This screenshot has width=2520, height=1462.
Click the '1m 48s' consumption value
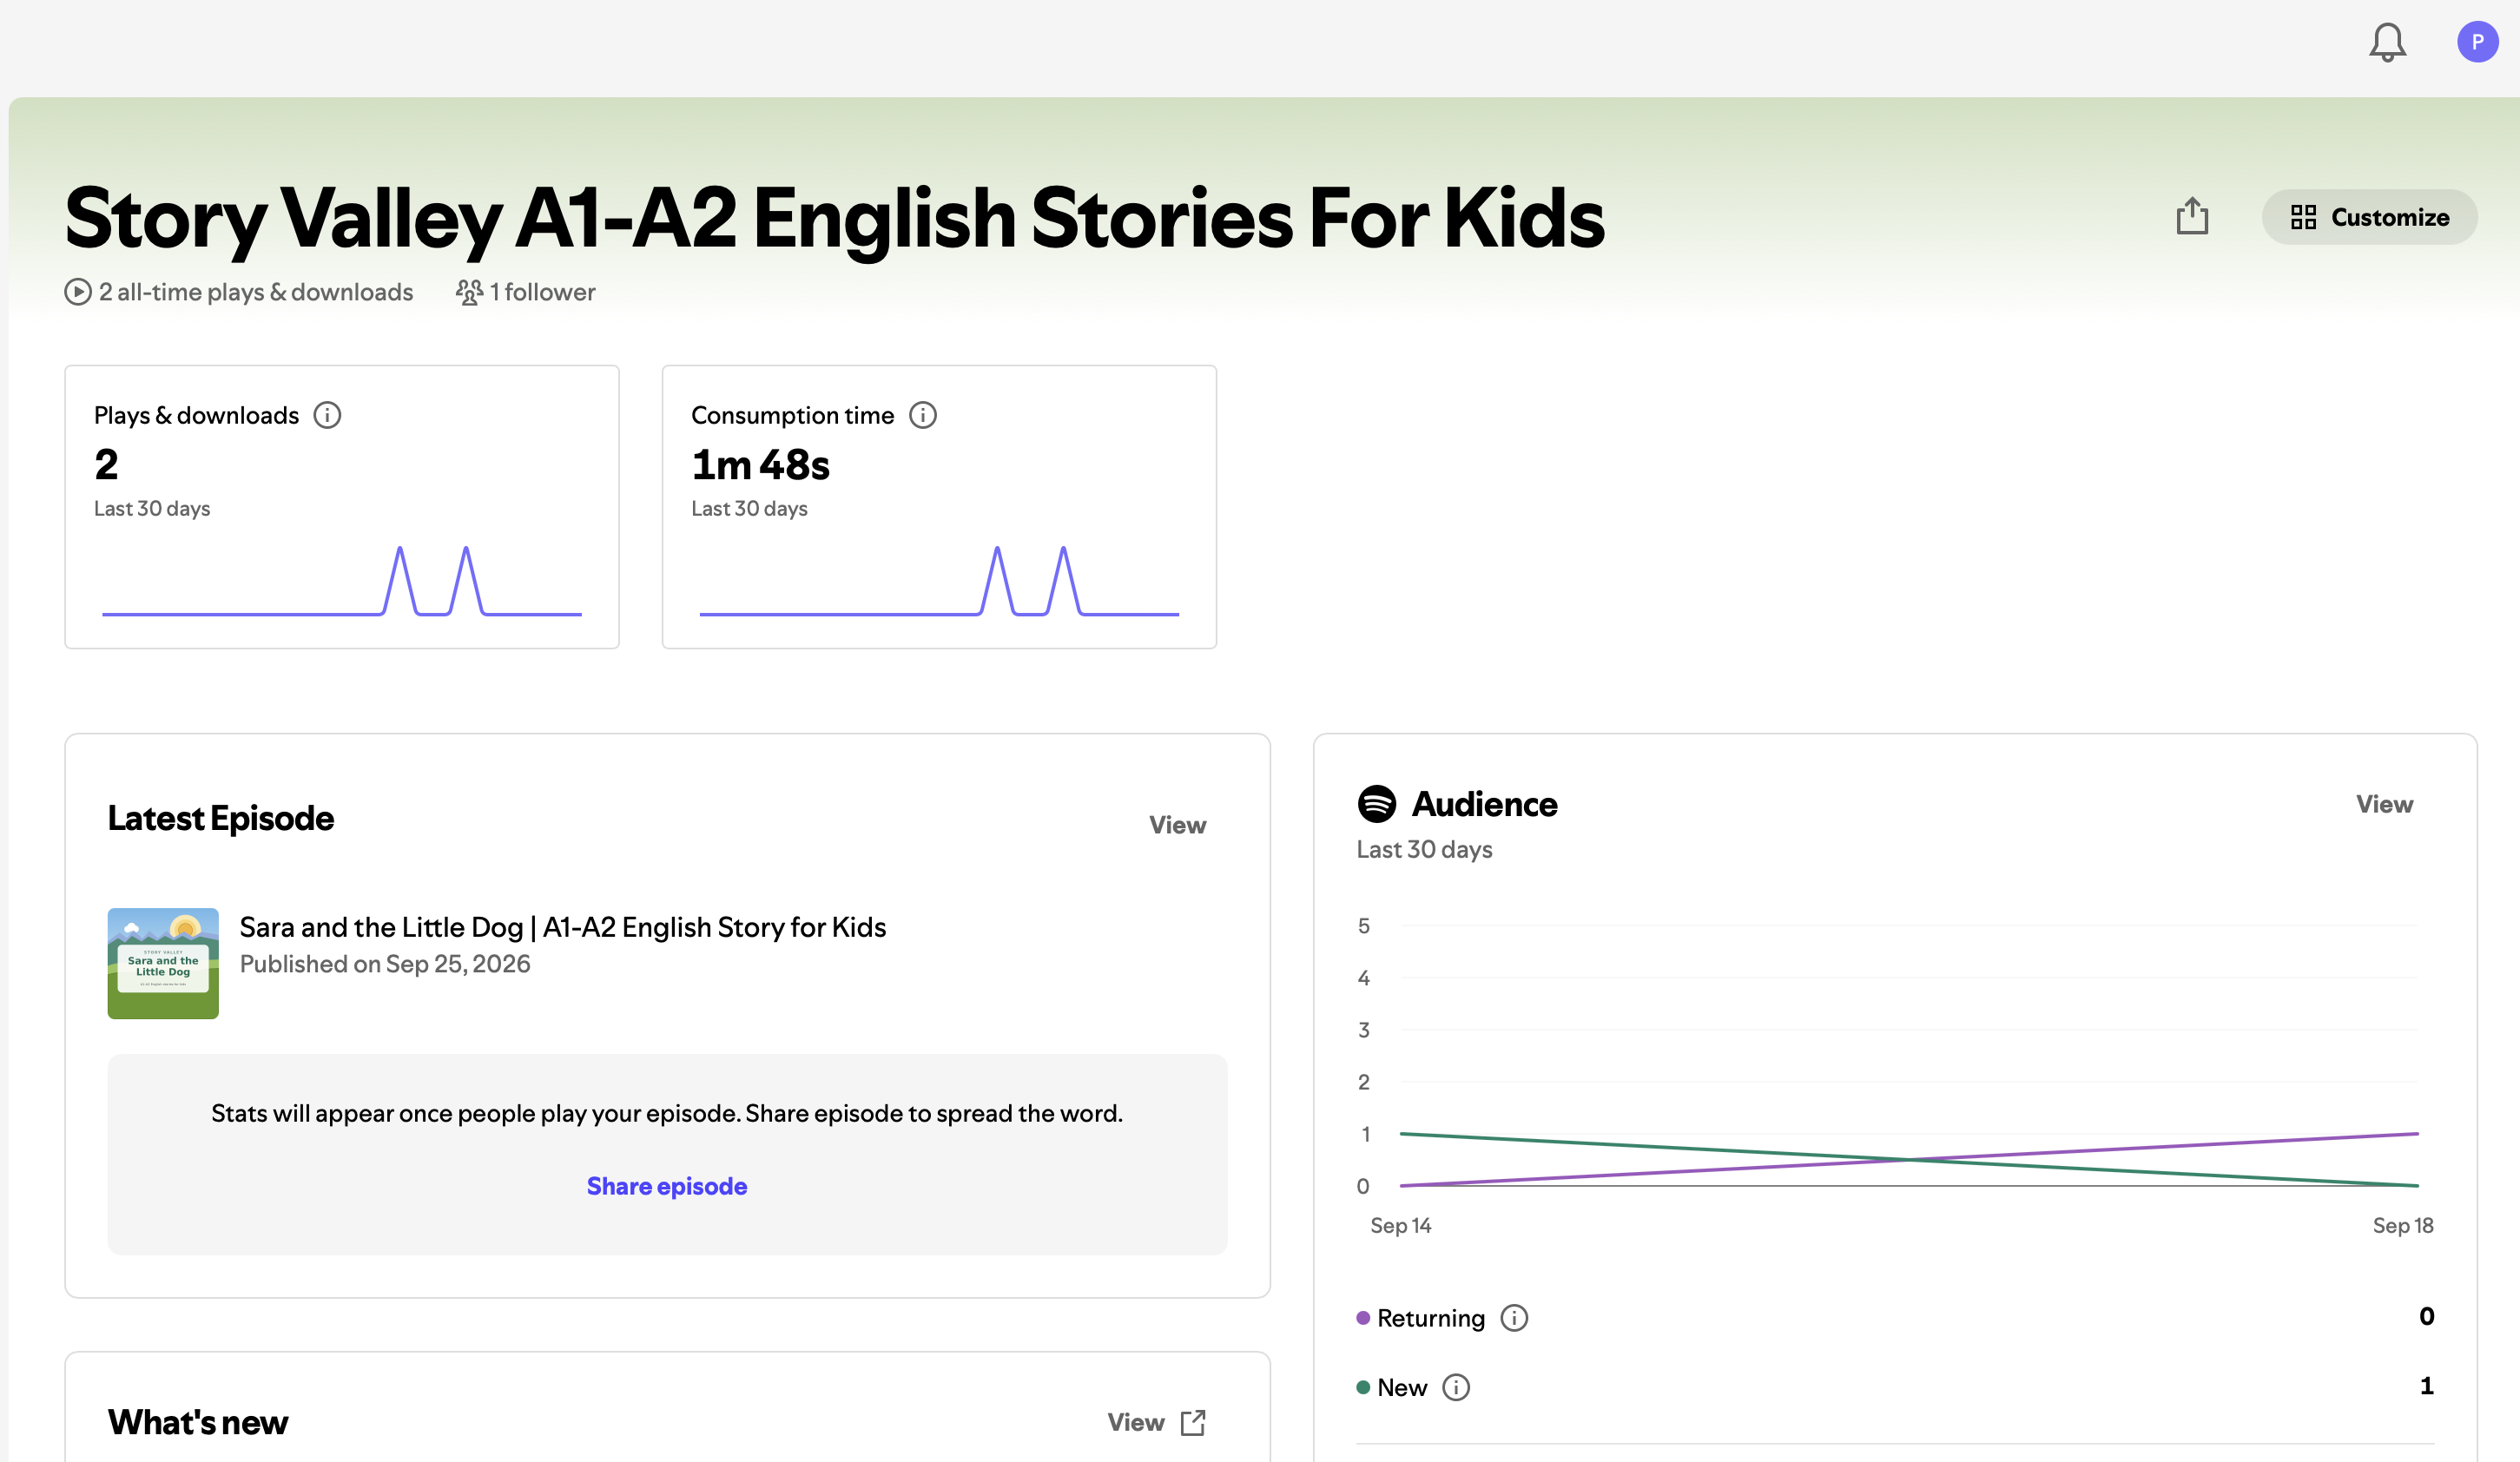coord(760,465)
